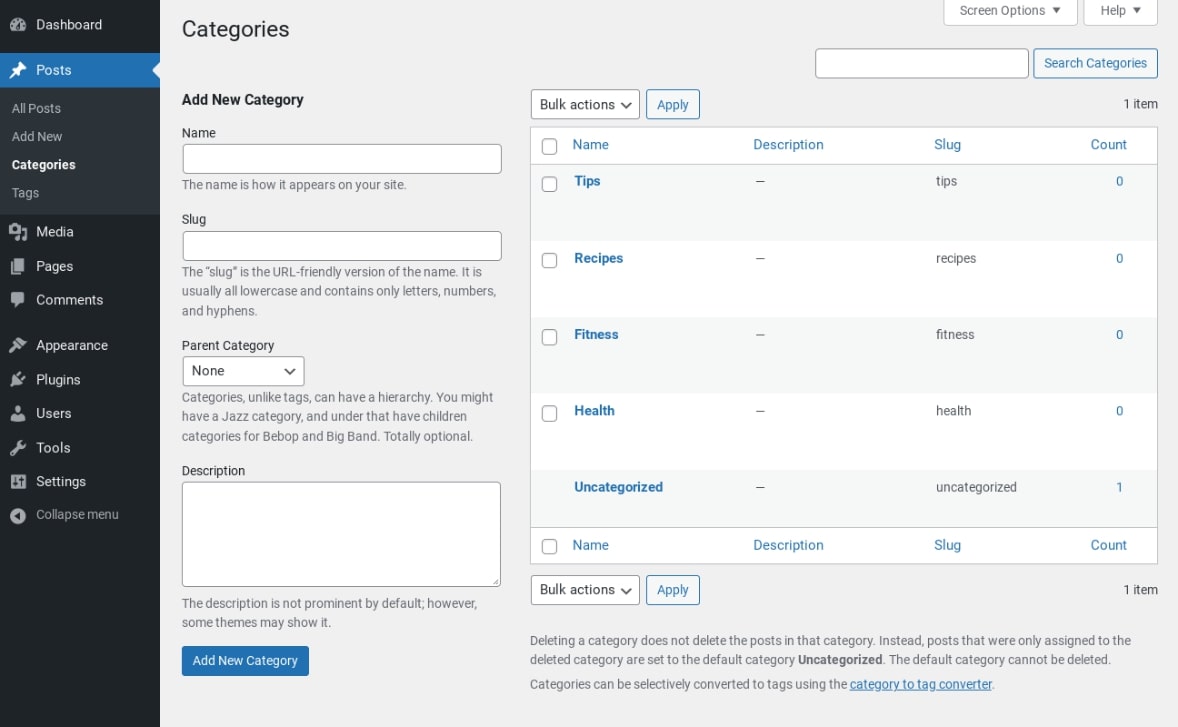This screenshot has height=727, width=1178.
Task: Click the Count value for Uncategorized
Action: 1118,487
